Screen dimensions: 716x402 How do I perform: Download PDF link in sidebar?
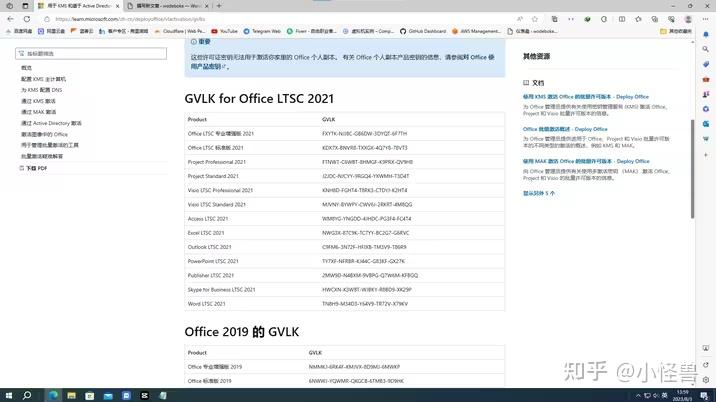click(x=33, y=168)
